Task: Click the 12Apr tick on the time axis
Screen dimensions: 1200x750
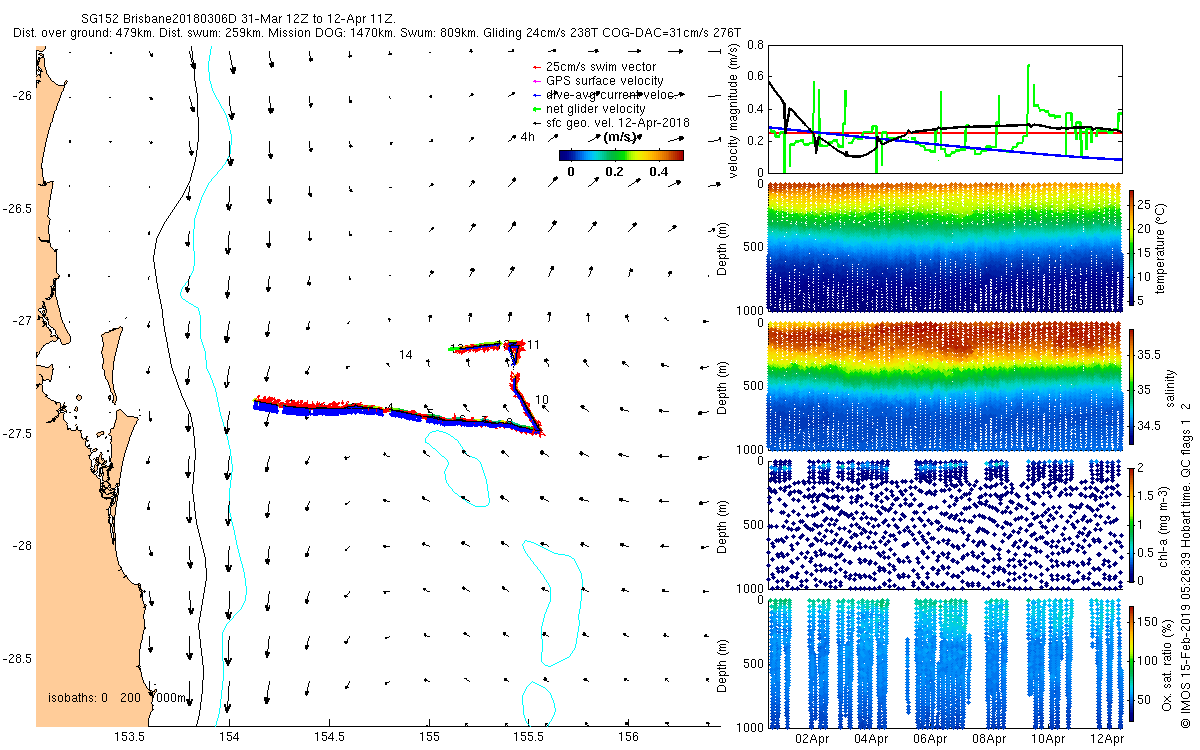Action: tap(1107, 739)
